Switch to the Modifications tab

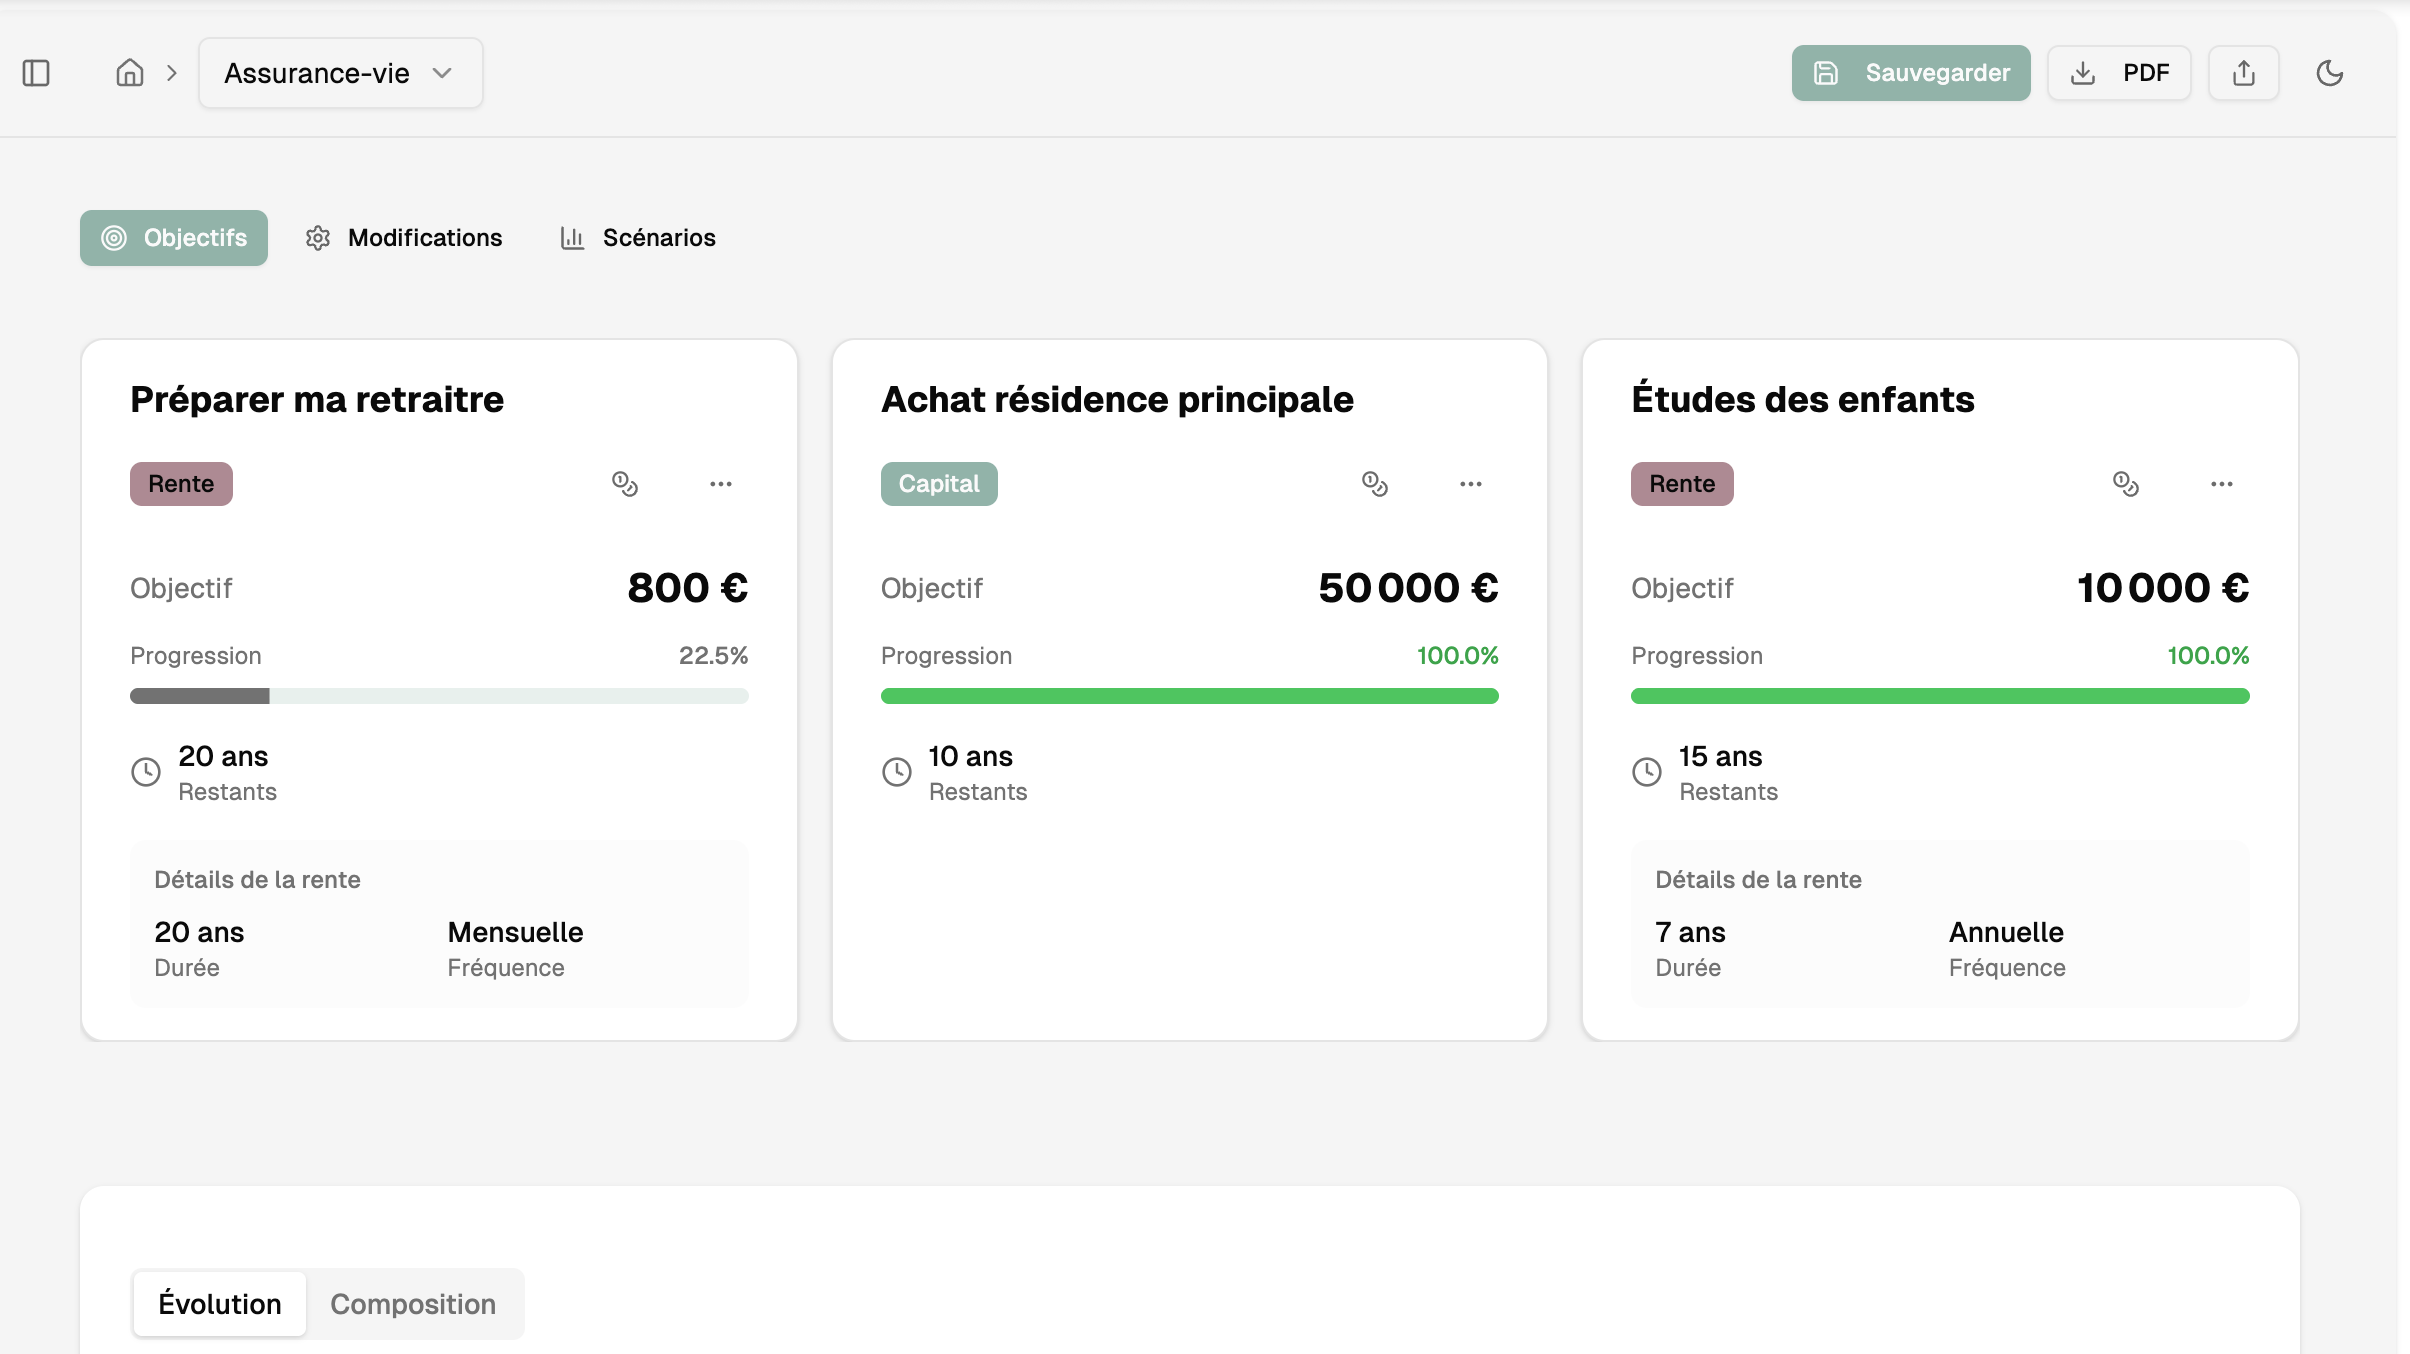click(404, 238)
